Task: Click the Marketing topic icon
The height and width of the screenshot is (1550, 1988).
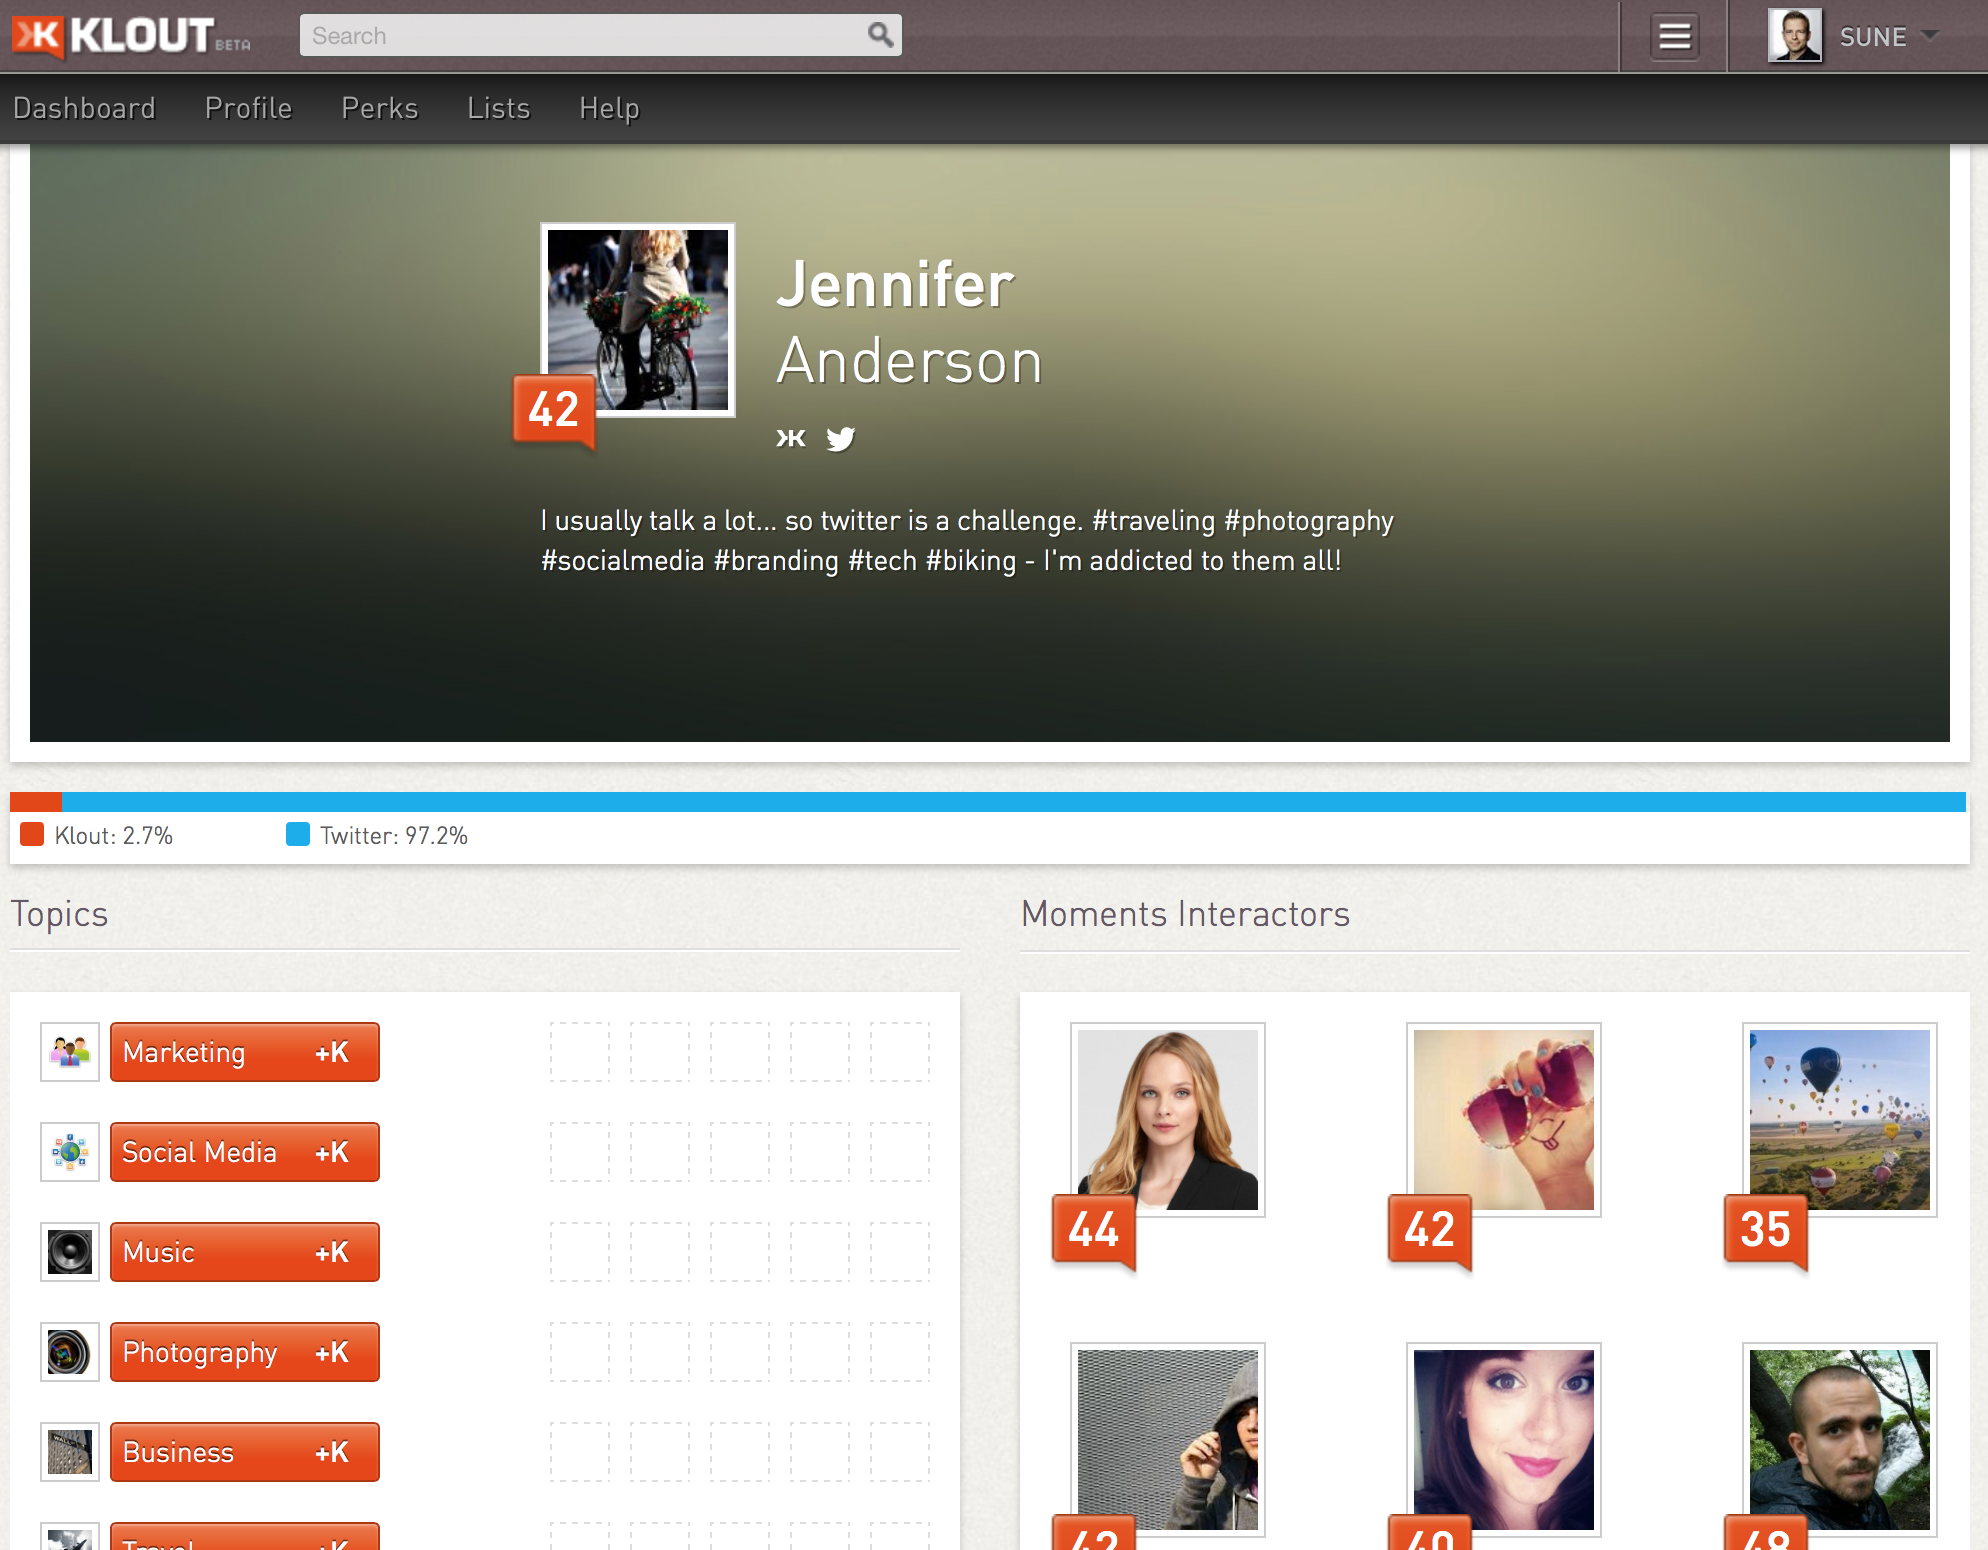Action: [70, 1052]
